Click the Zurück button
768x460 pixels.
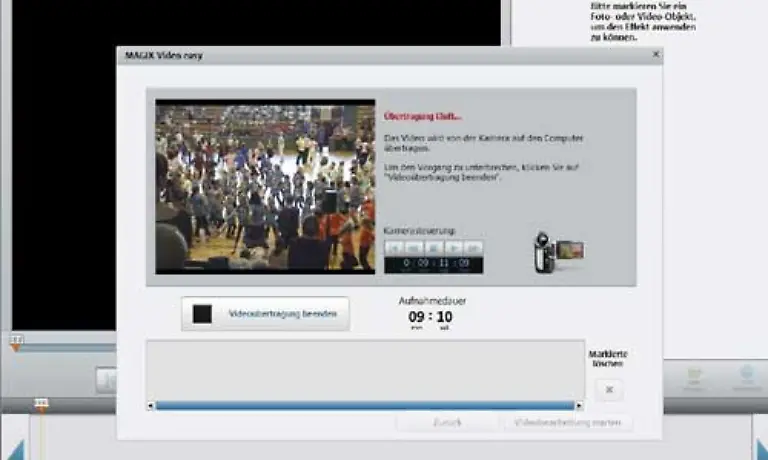446,423
